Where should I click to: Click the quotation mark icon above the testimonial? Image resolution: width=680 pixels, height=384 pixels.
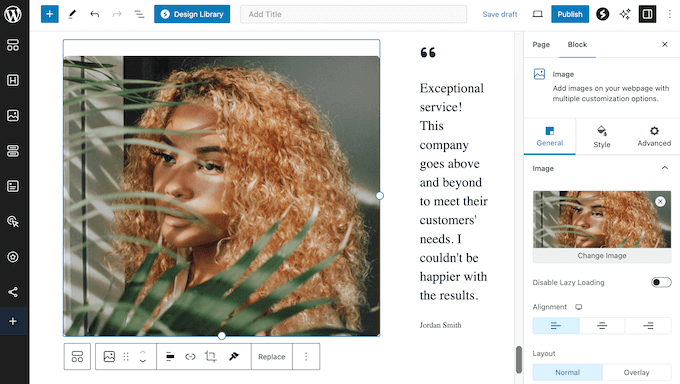(x=428, y=53)
